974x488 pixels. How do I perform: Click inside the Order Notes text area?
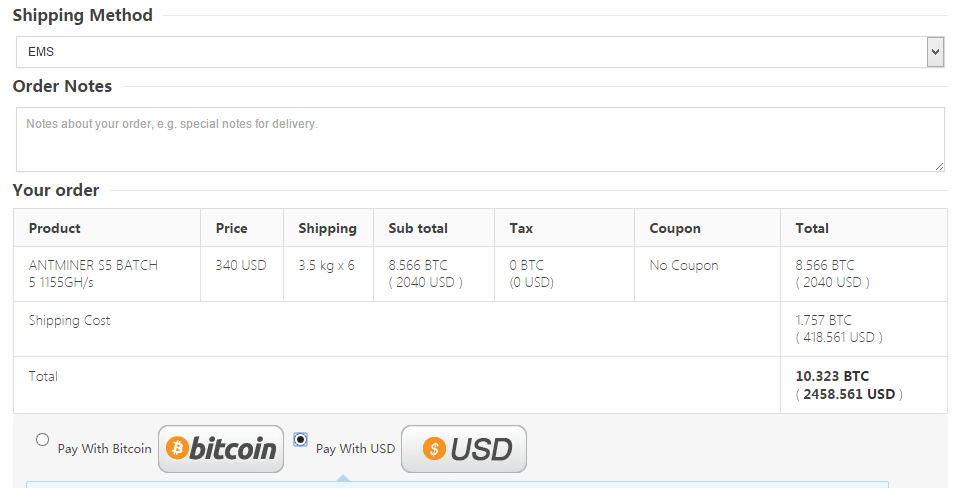pos(480,140)
